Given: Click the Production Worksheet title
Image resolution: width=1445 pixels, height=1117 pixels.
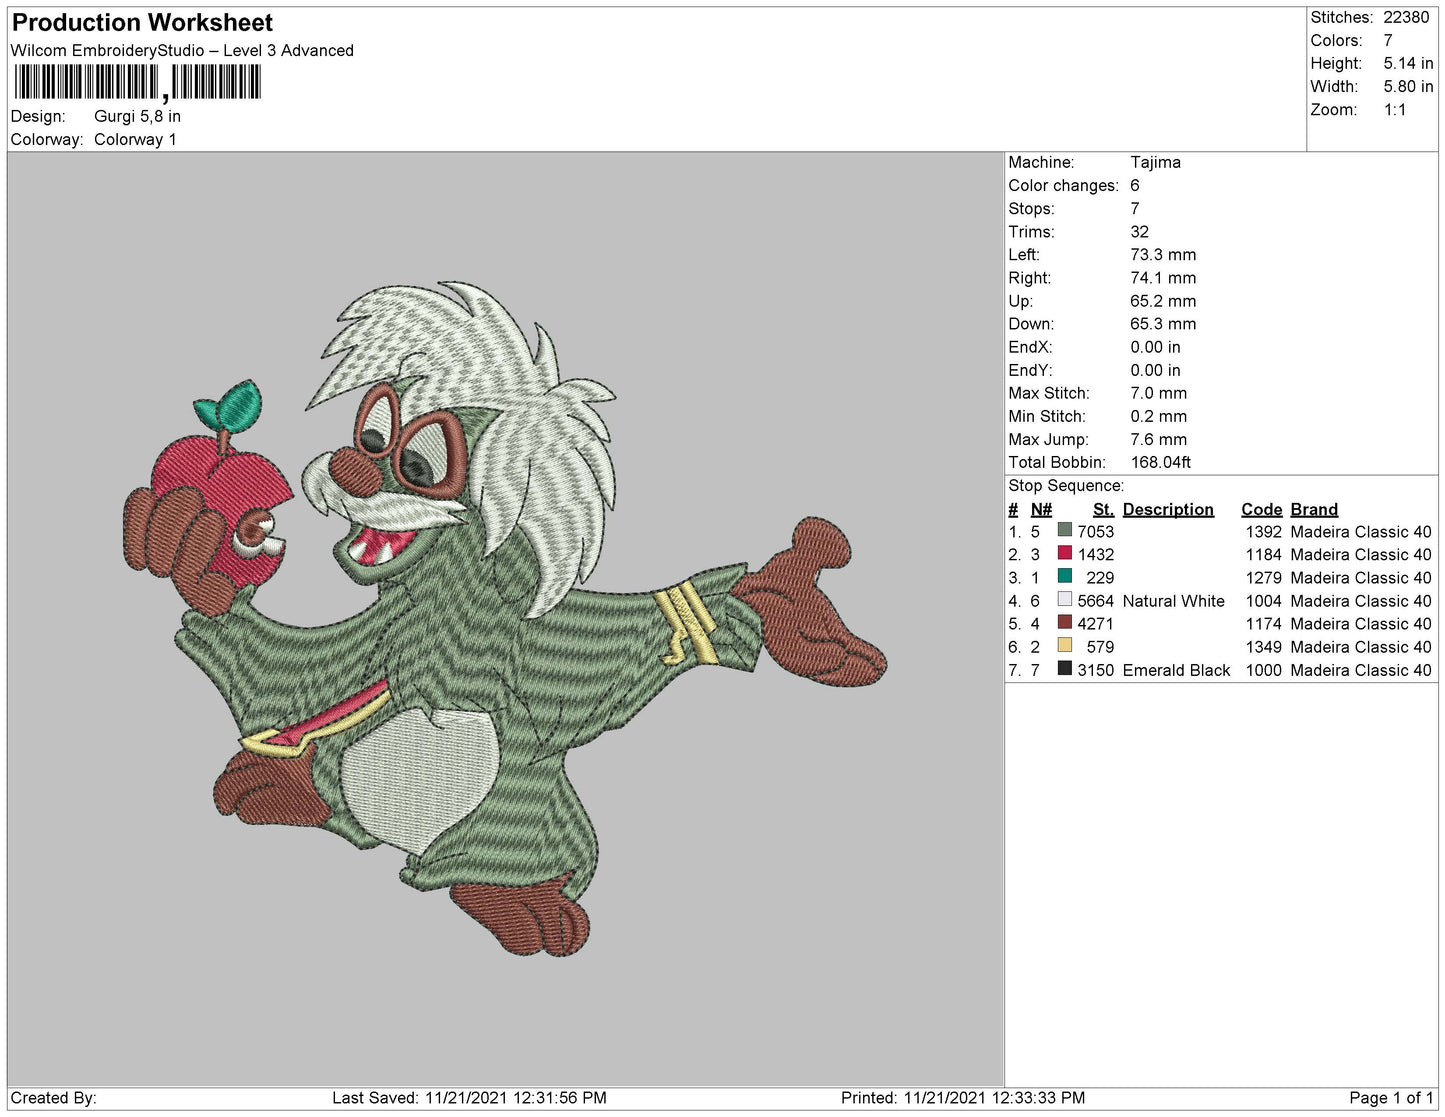Looking at the screenshot, I should coord(142,22).
